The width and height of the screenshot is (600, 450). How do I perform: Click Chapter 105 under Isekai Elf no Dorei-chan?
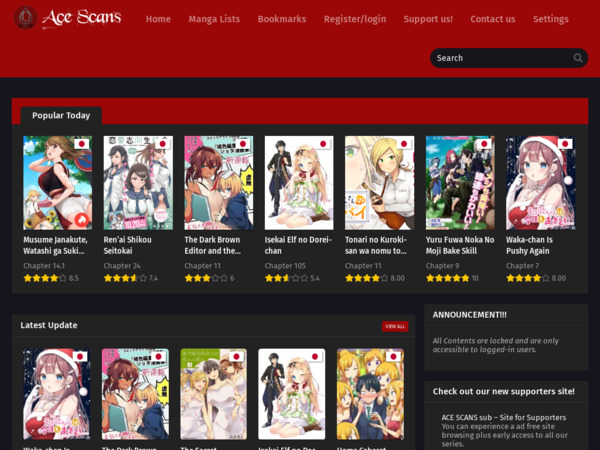285,266
